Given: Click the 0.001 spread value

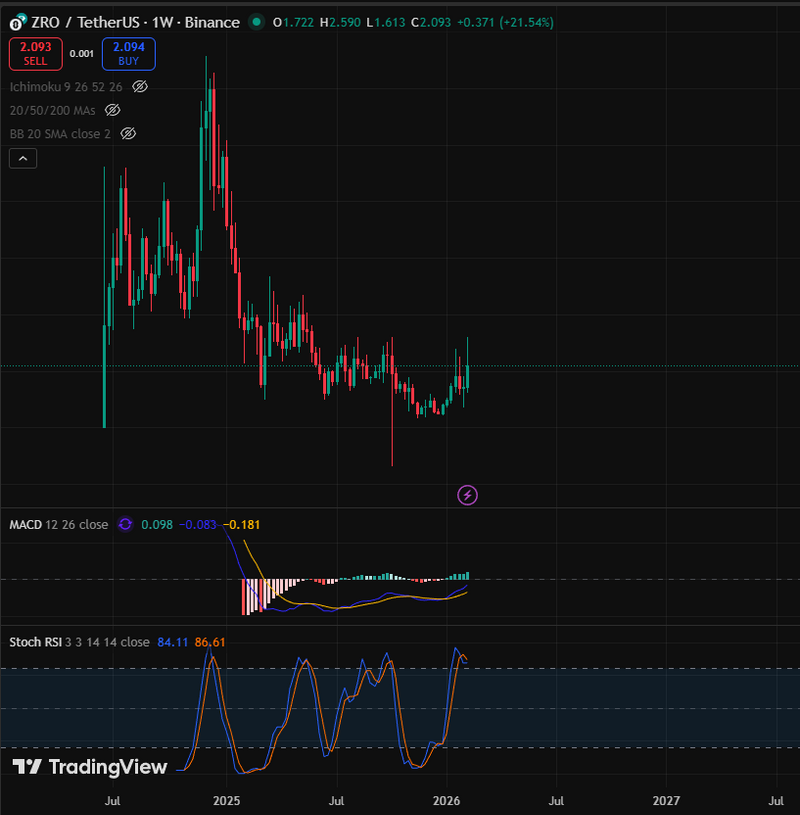Looking at the screenshot, I should tap(82, 54).
